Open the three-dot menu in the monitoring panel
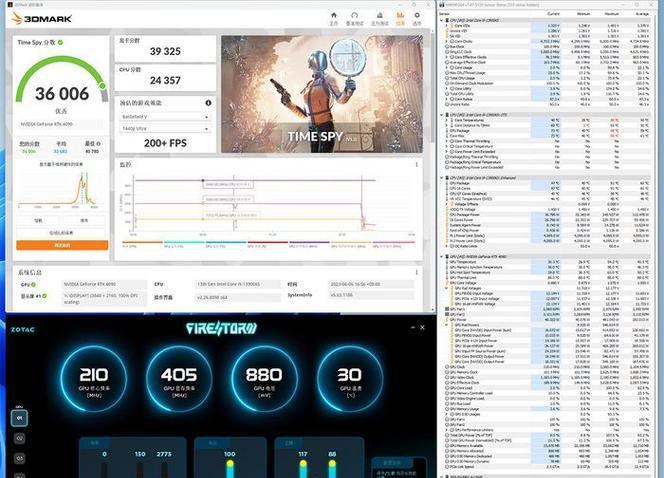This screenshot has width=664, height=478. click(416, 165)
